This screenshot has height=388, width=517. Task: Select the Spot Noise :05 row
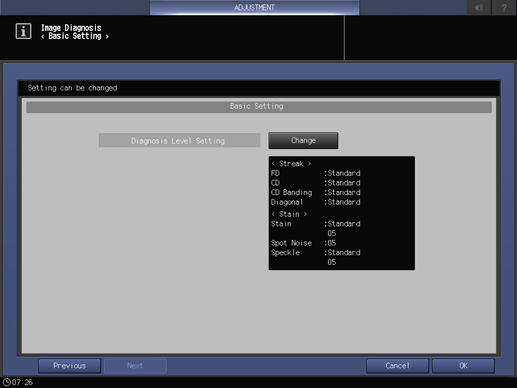(303, 243)
